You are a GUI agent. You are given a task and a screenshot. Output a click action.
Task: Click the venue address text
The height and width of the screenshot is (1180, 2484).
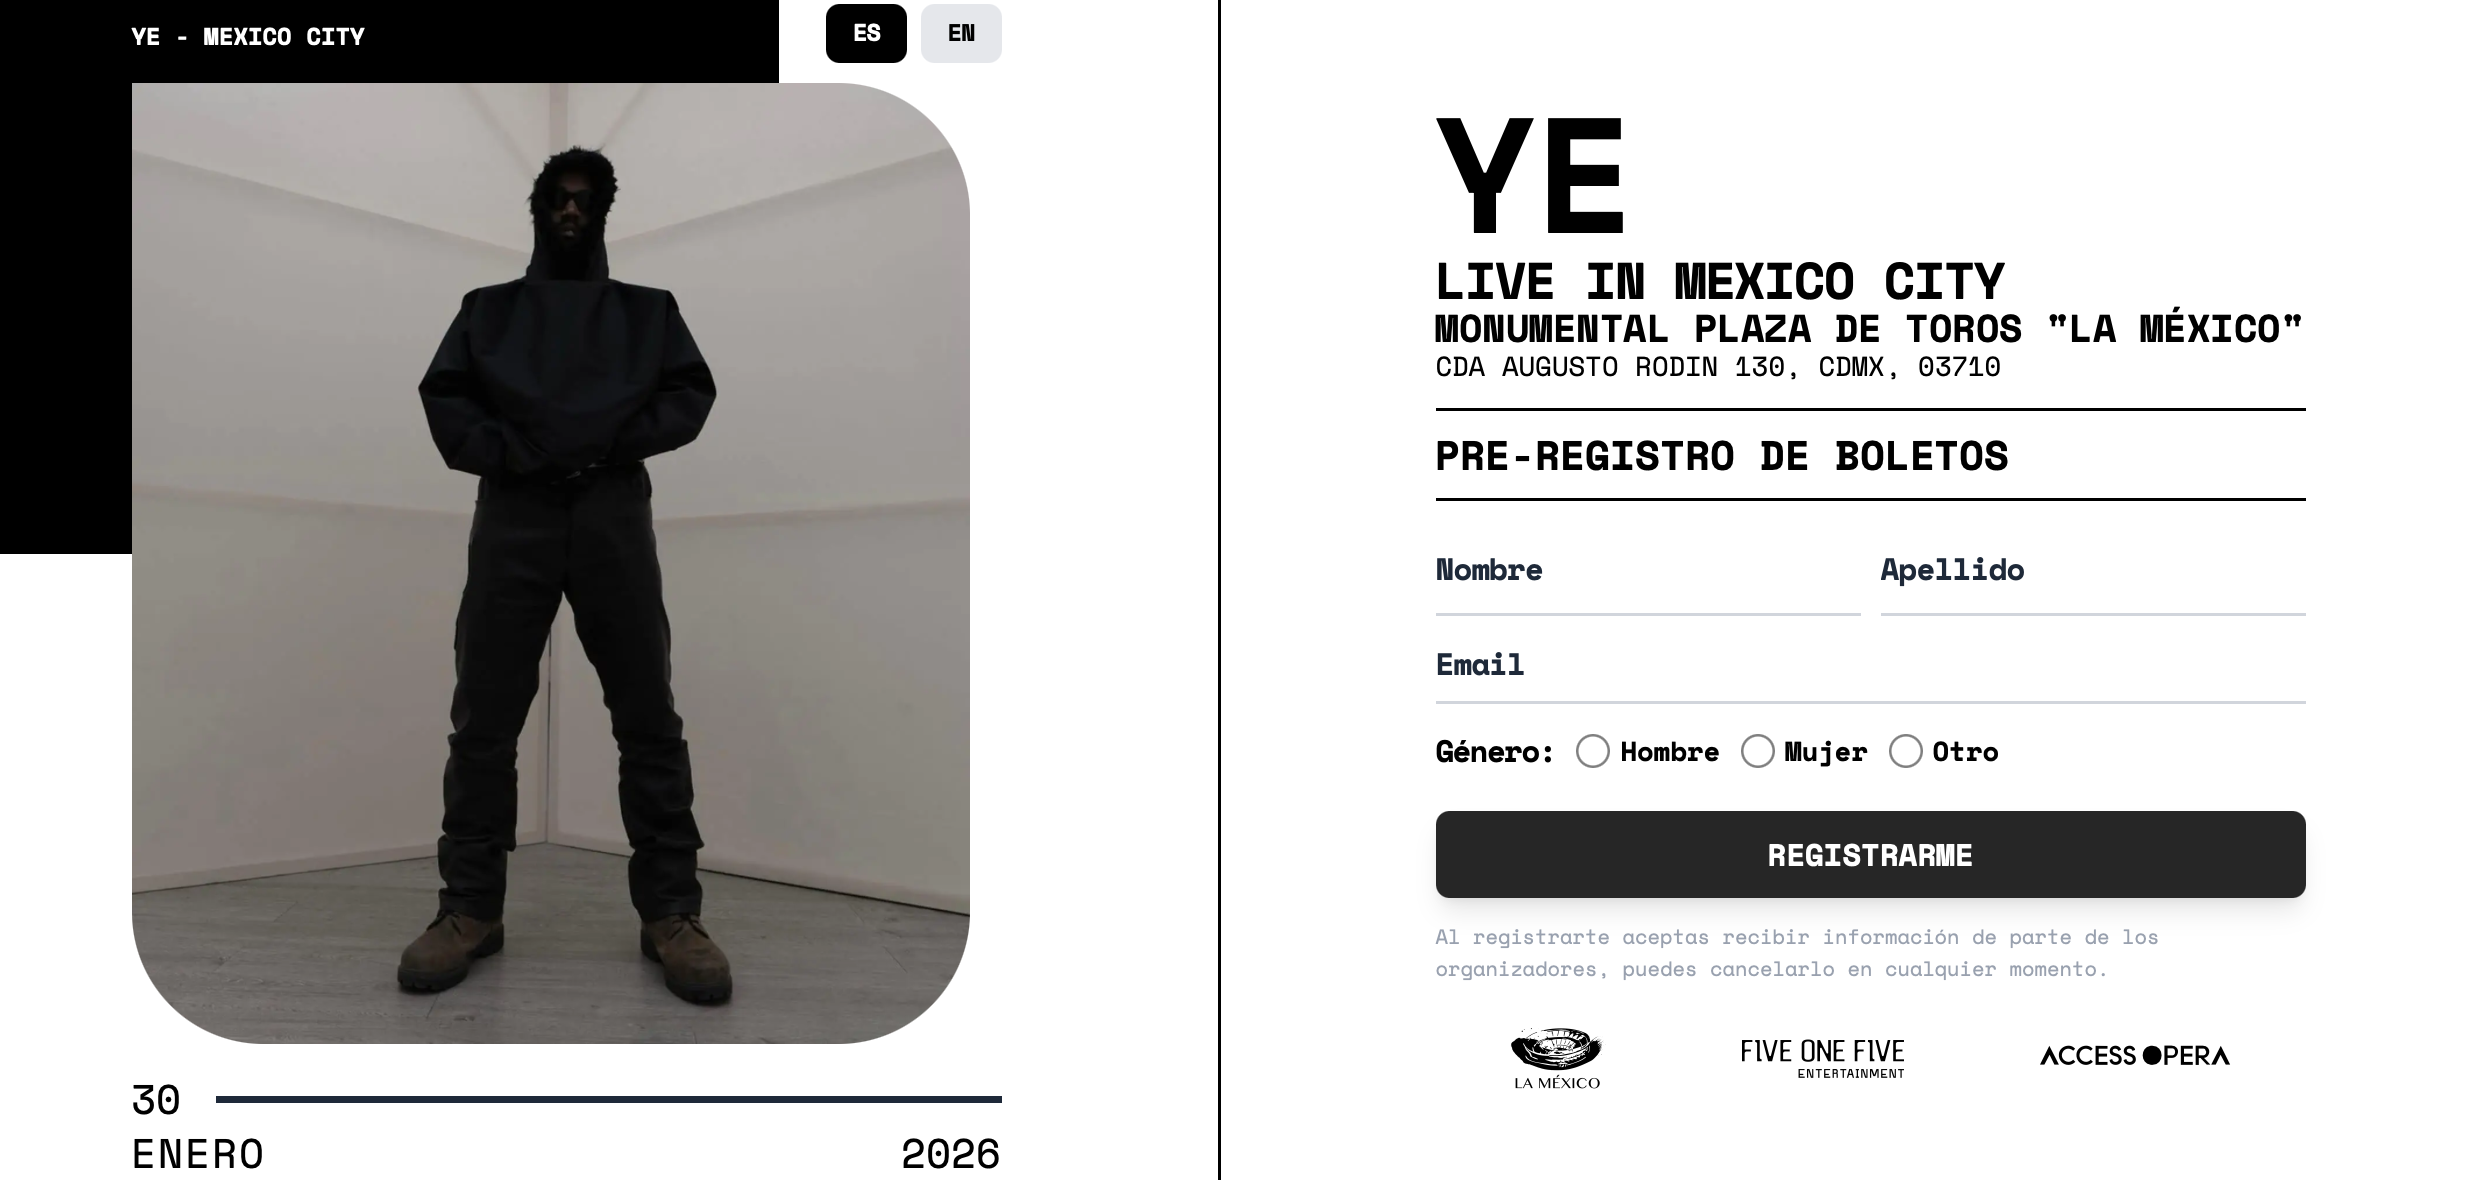1718,367
